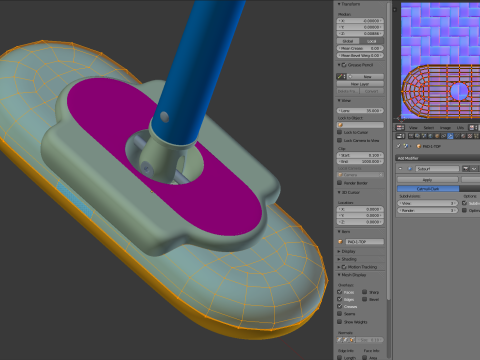Viewport: 480px width, 360px height.
Task: Toggle the Edges overlay checkbox
Action: coord(339,299)
